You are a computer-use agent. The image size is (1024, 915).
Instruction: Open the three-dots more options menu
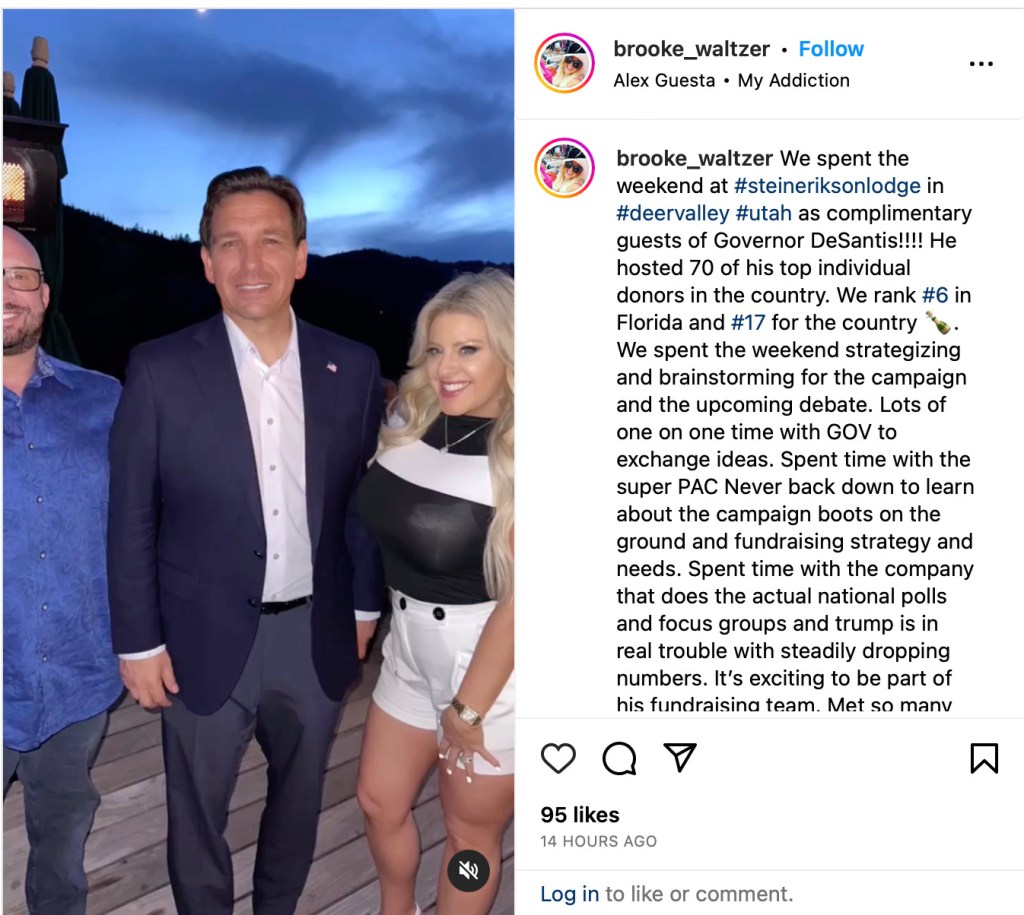point(981,64)
